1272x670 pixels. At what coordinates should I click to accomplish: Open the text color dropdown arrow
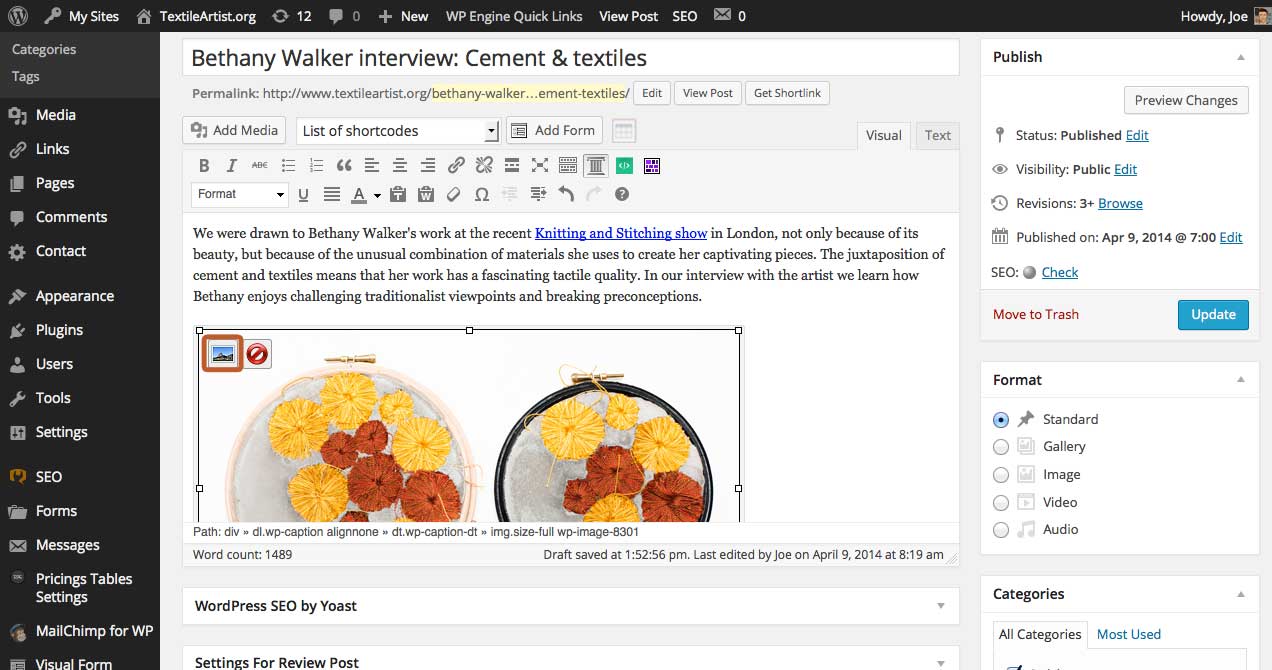(x=377, y=195)
